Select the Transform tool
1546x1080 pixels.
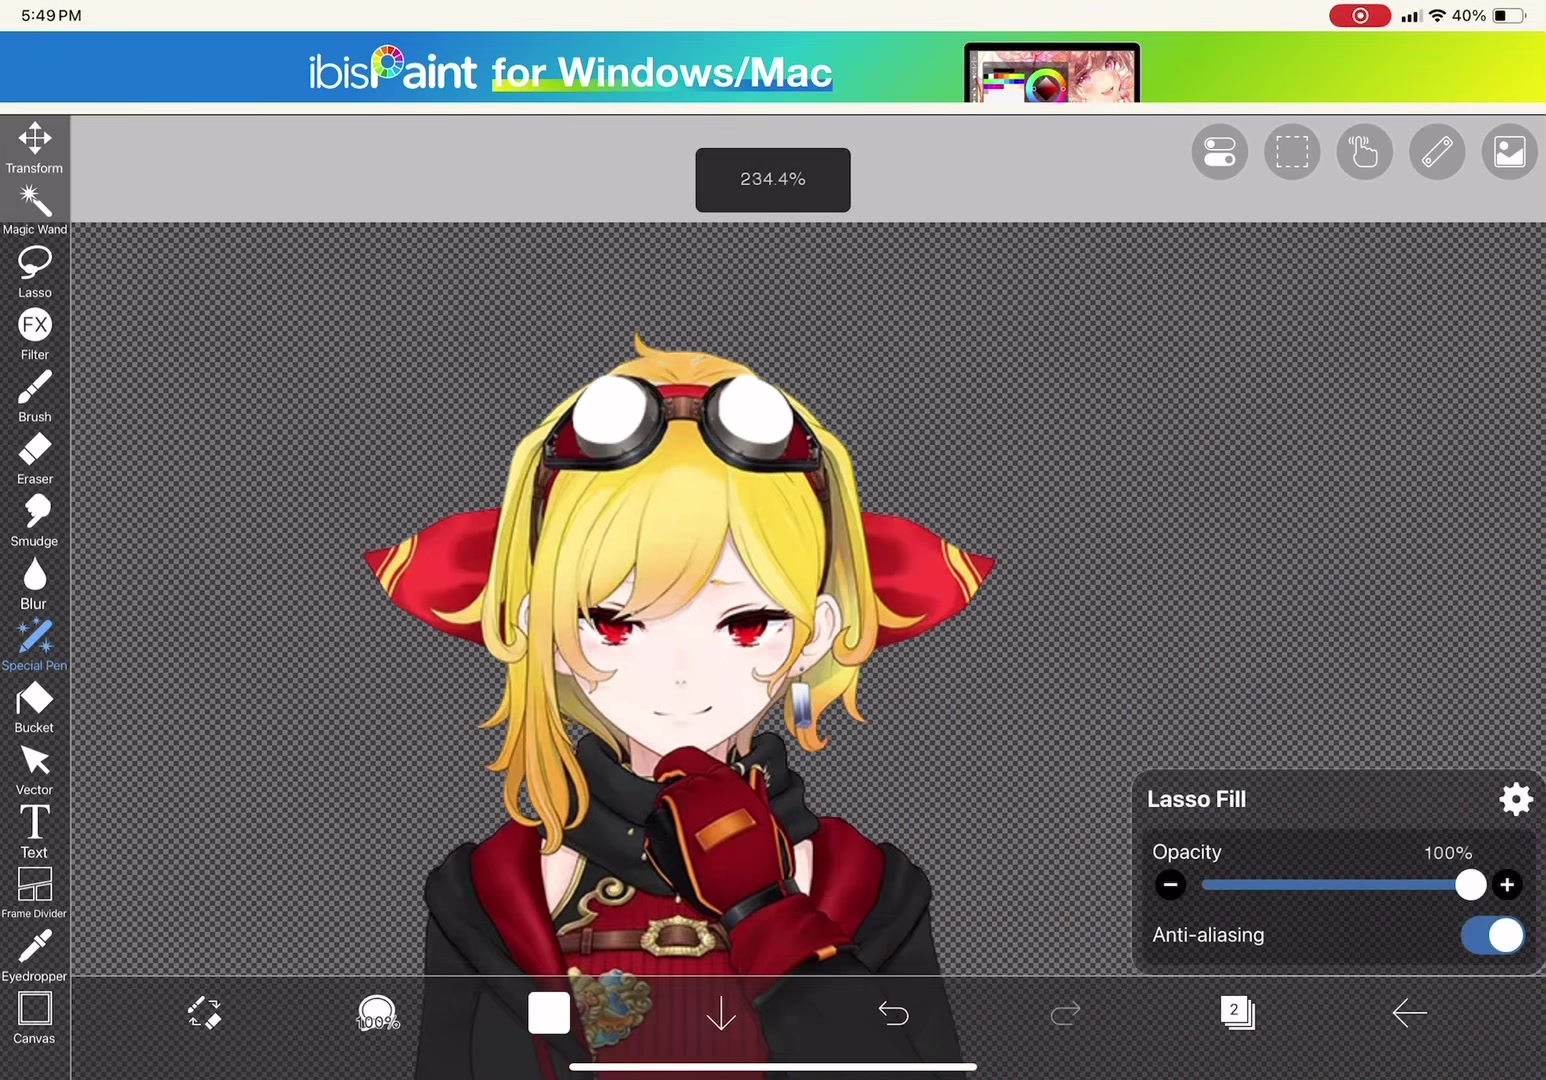tap(35, 147)
